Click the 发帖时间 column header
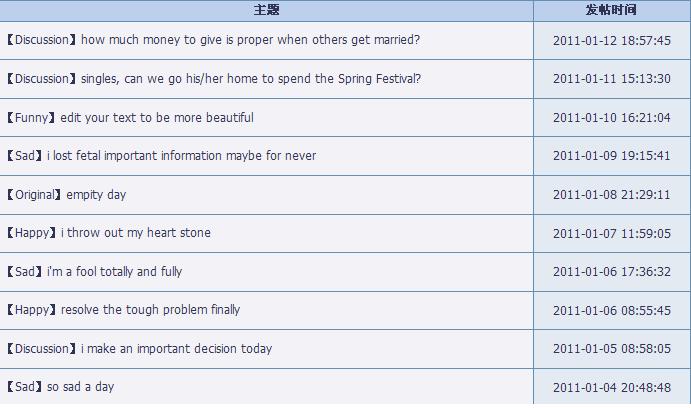 tap(611, 10)
